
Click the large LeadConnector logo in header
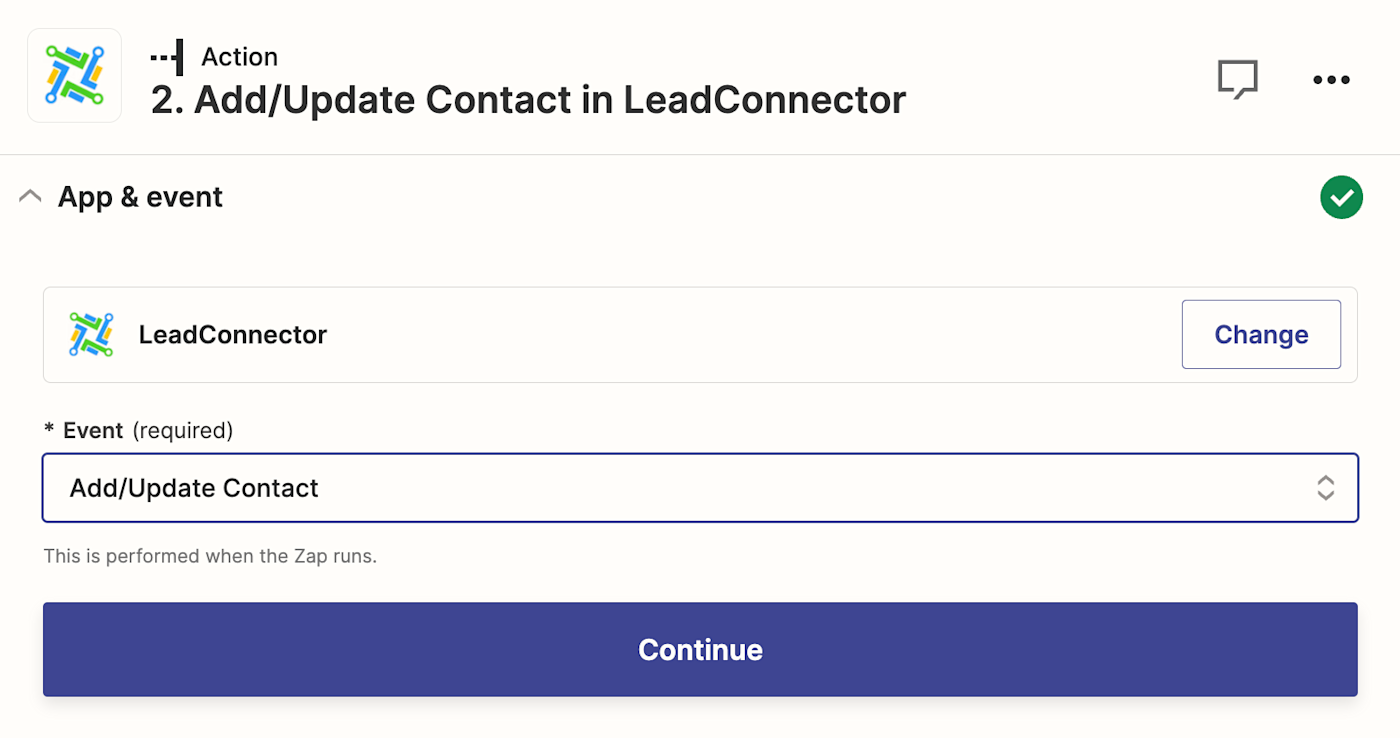(x=74, y=76)
